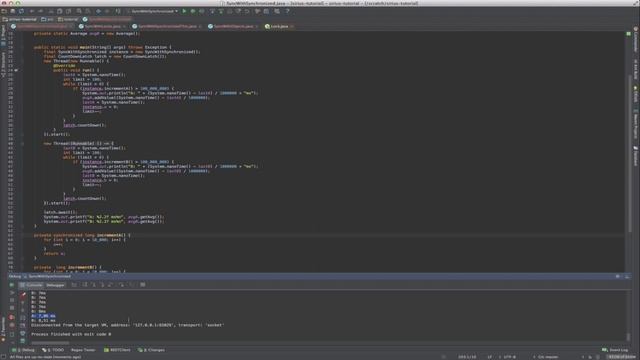This screenshot has width=640, height=360.
Task: Select Console tab in Debug panel
Action: pos(31,285)
